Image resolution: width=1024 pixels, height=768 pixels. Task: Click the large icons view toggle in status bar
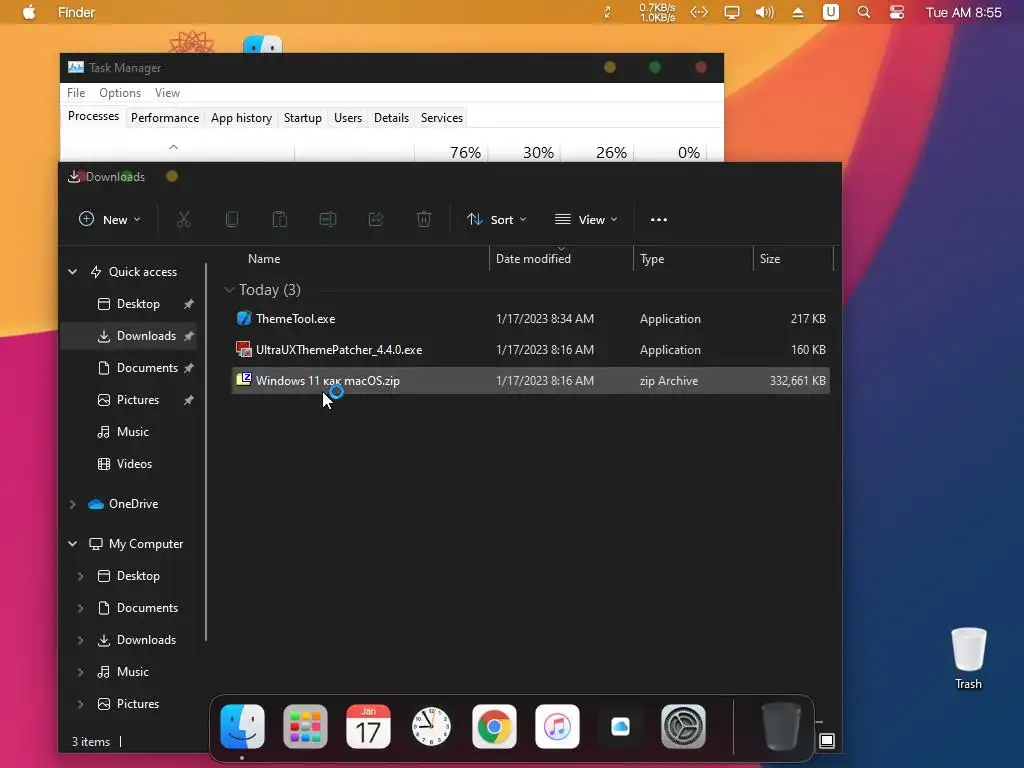tap(827, 741)
